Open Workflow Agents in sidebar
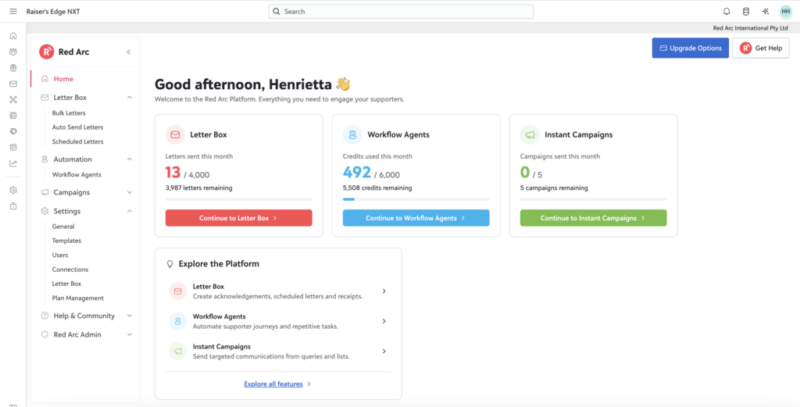Image resolution: width=800 pixels, height=407 pixels. point(77,174)
